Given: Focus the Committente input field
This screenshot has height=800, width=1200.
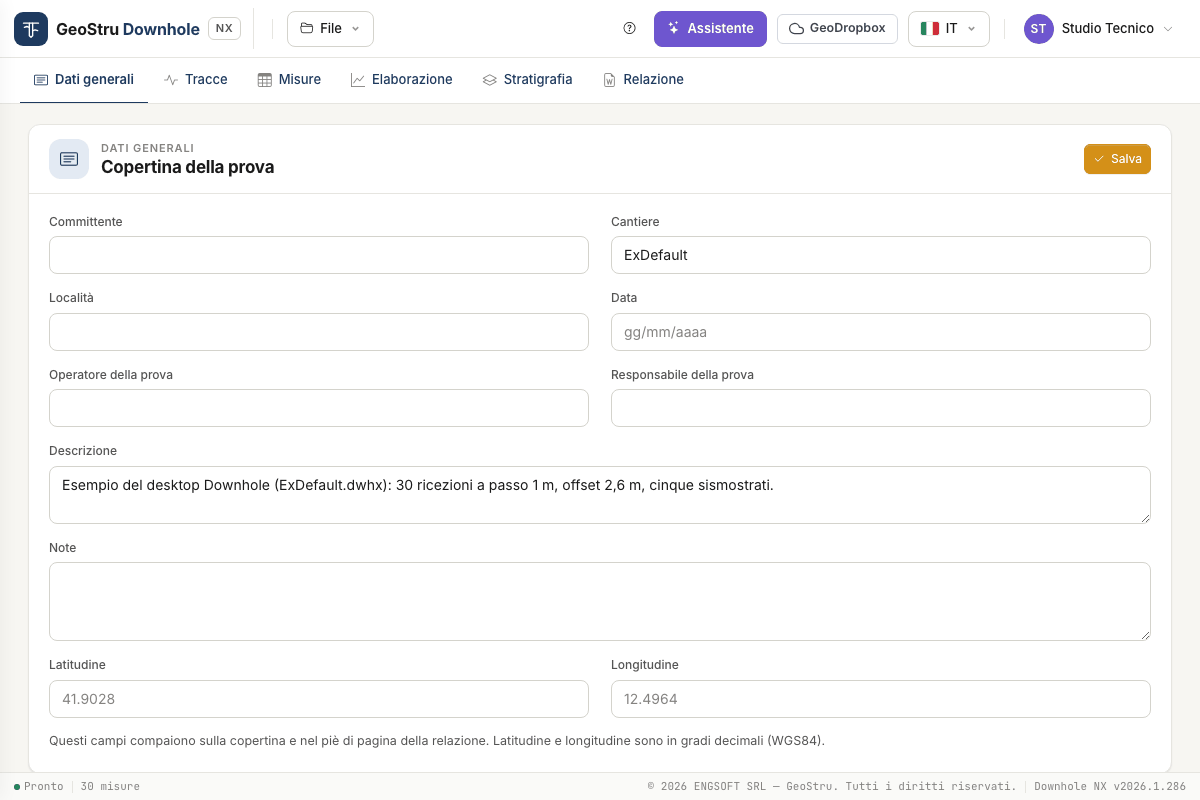Looking at the screenshot, I should (319, 255).
